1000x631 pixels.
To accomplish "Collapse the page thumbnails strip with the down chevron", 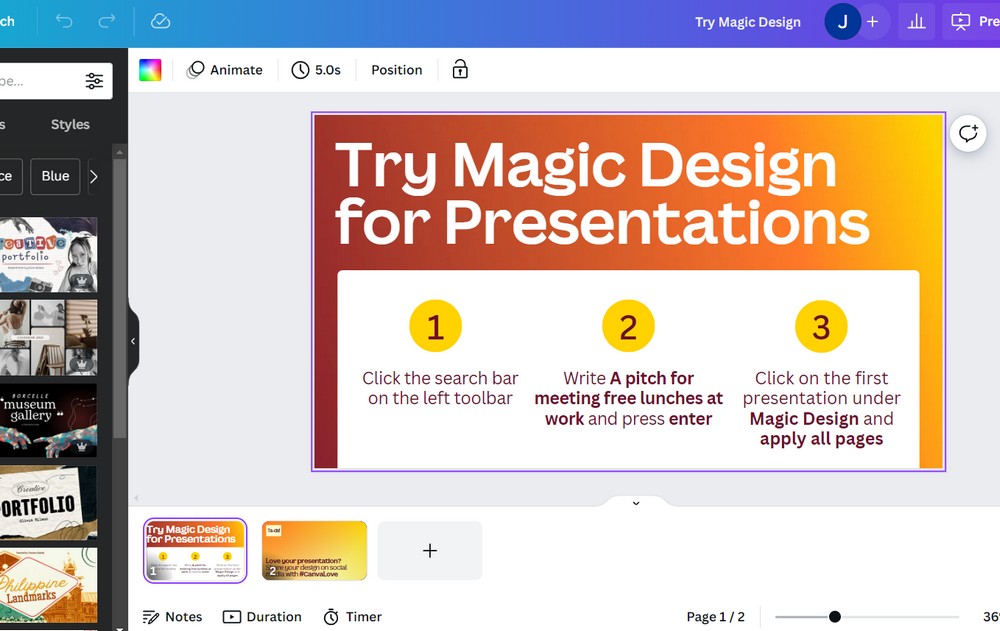I will pos(635,503).
